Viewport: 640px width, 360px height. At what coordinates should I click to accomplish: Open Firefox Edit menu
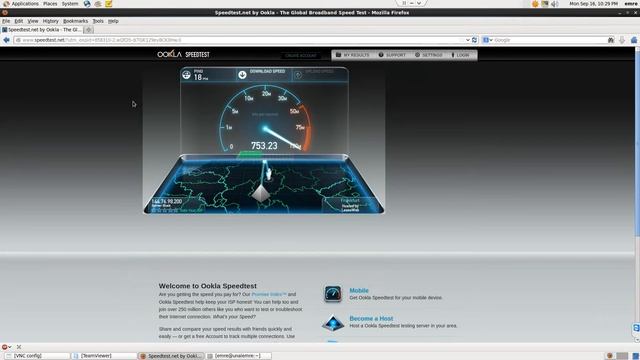19,21
